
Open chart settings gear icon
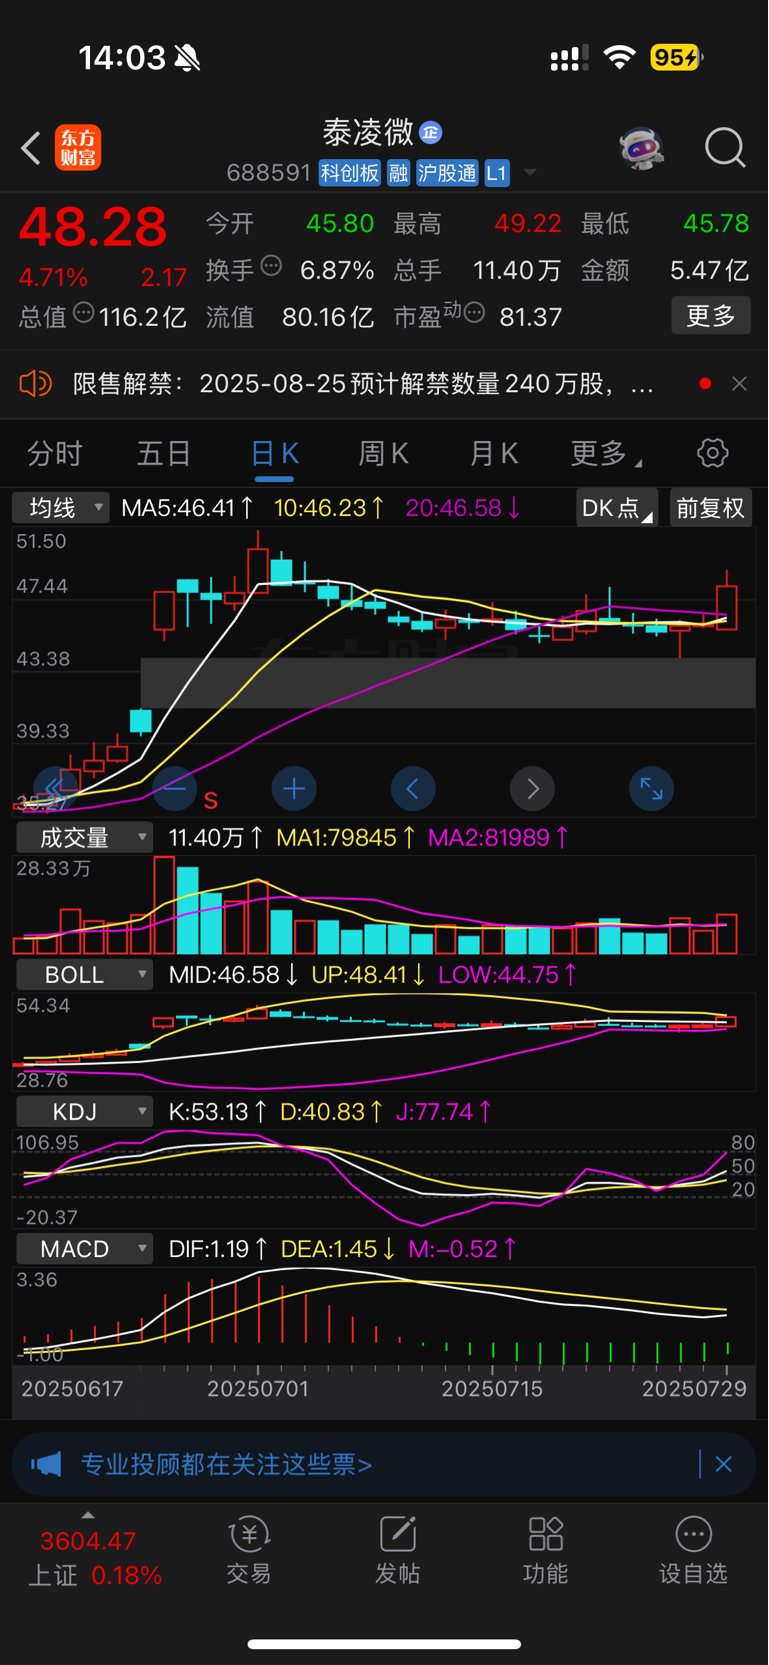pos(712,453)
